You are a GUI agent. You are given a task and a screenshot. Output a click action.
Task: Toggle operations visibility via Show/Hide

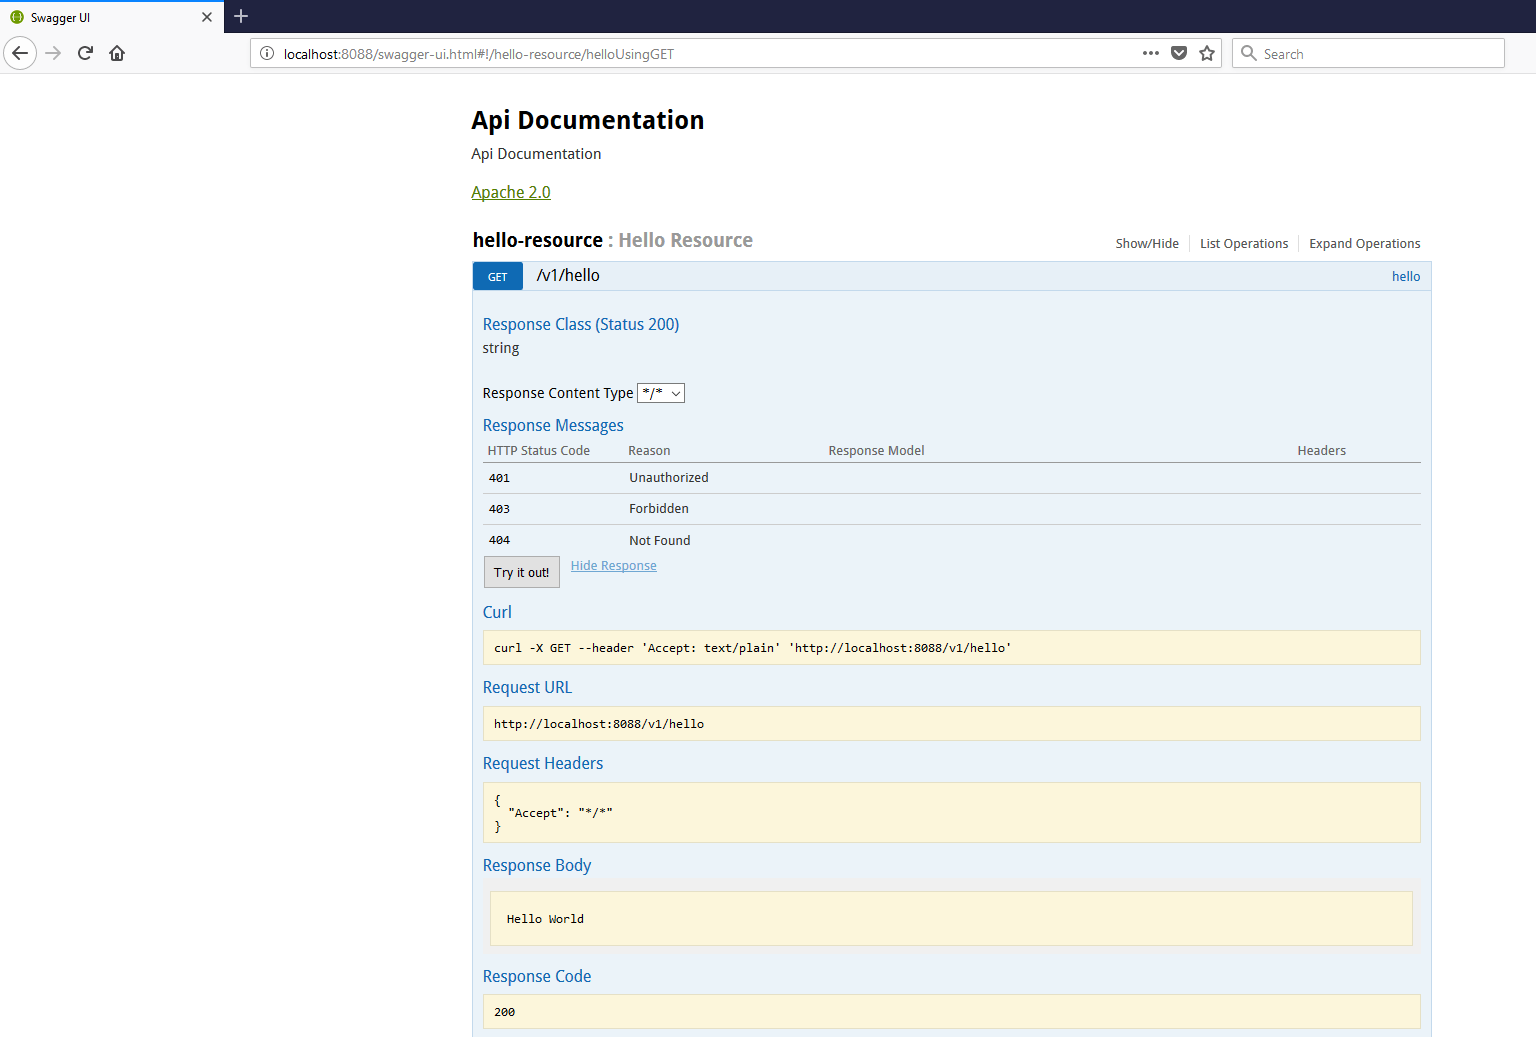(1147, 243)
